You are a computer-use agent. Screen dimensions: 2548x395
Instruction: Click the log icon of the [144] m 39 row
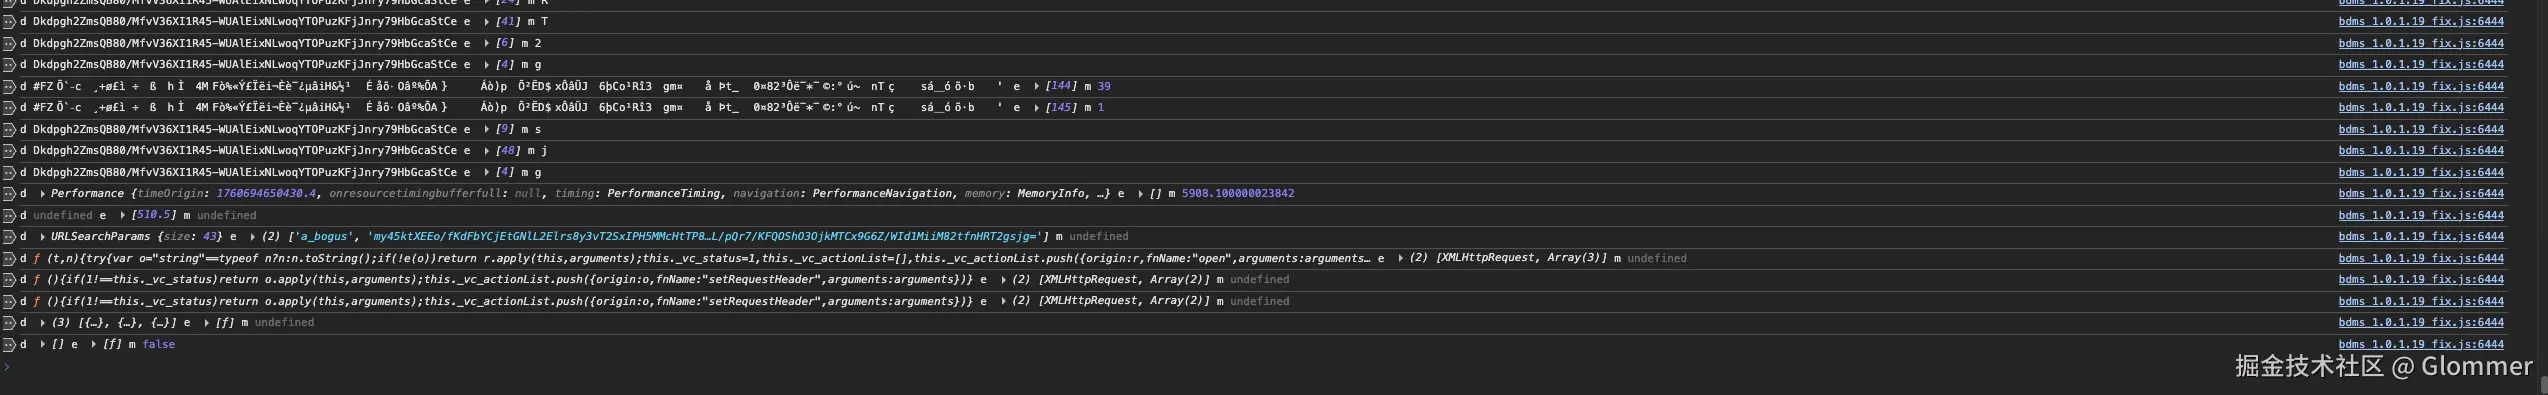tap(9, 86)
